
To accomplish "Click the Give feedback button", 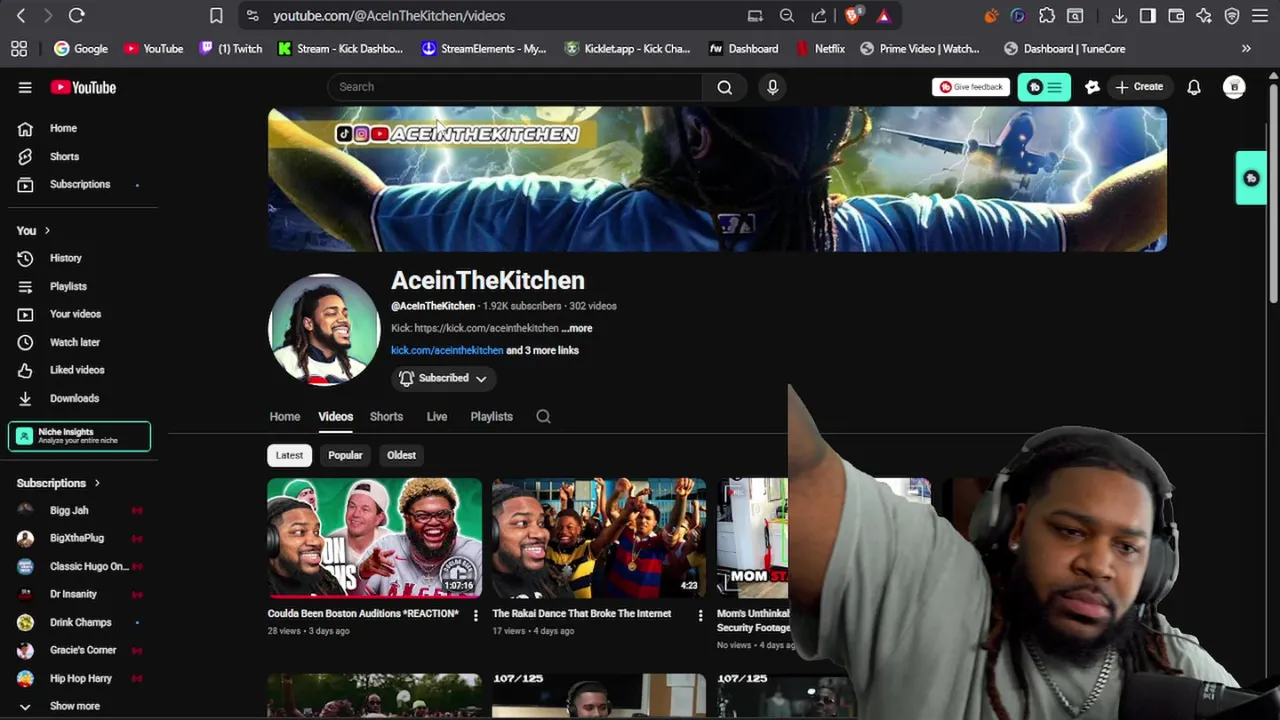I will point(970,87).
